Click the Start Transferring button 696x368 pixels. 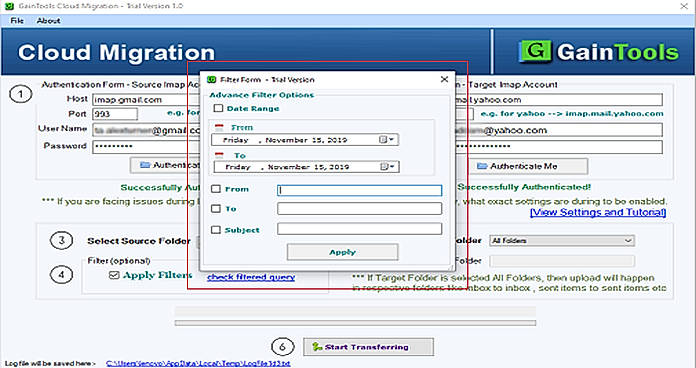[x=368, y=347]
